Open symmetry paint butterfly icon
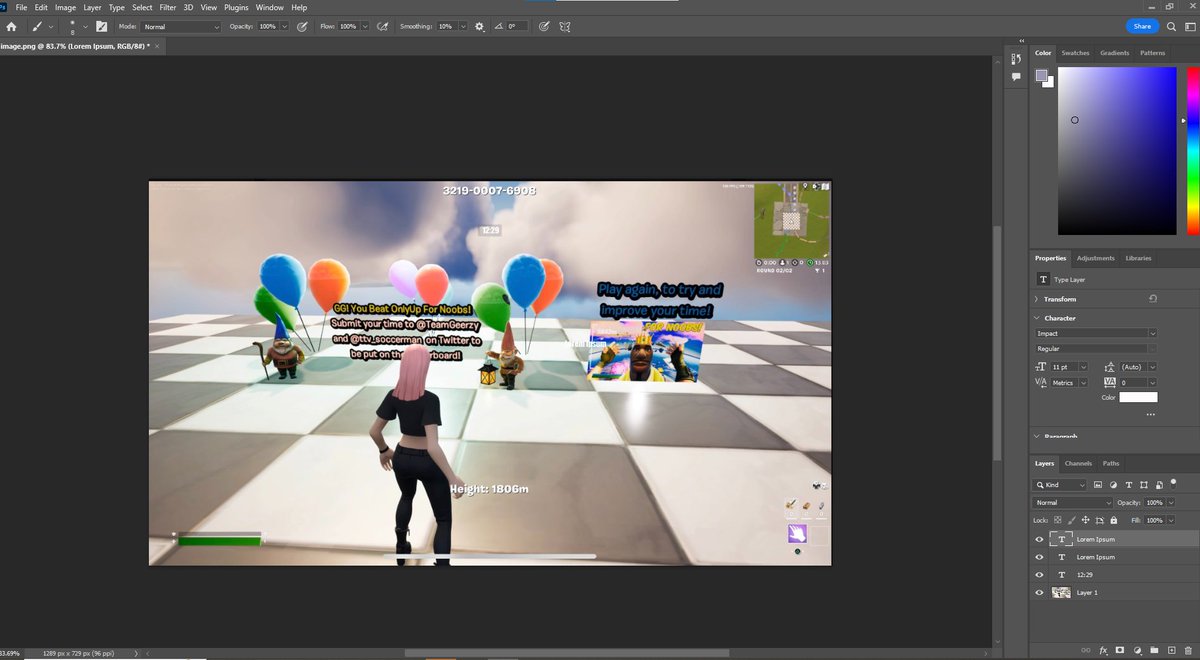This screenshot has height=660, width=1200. (566, 27)
